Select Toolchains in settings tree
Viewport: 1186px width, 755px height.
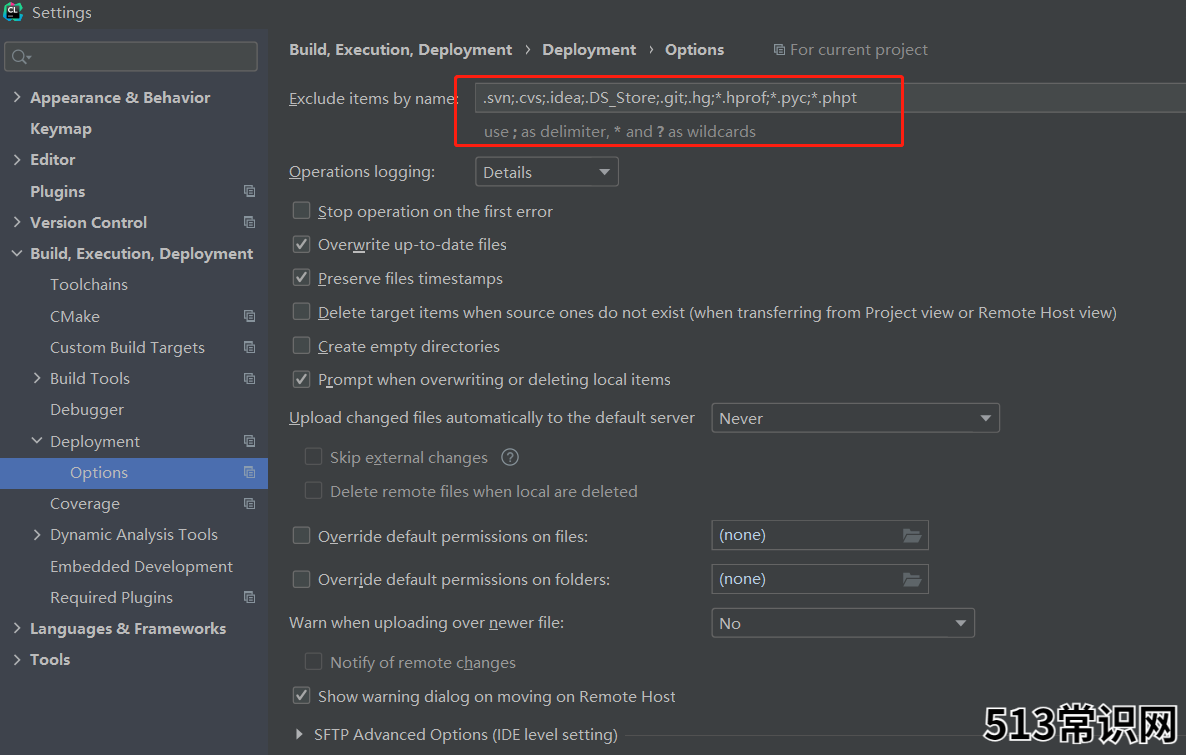click(x=88, y=284)
